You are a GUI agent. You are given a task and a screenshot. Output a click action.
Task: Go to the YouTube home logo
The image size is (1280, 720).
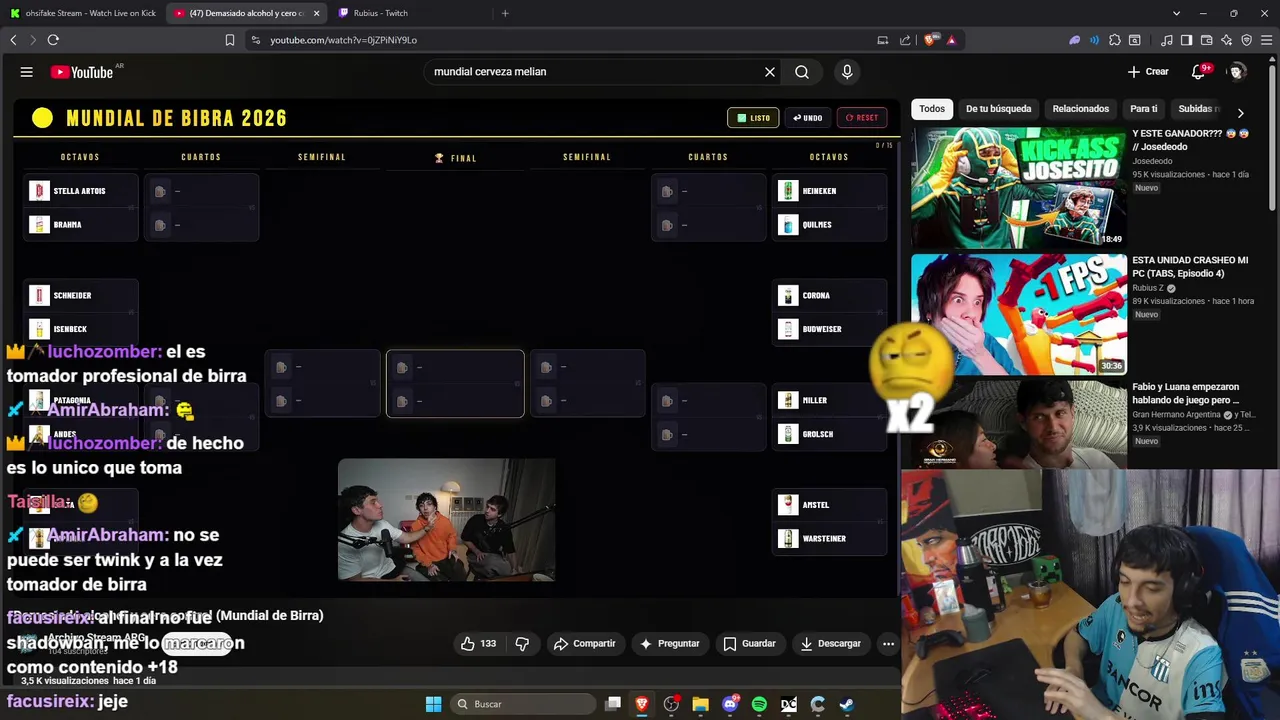coord(82,72)
